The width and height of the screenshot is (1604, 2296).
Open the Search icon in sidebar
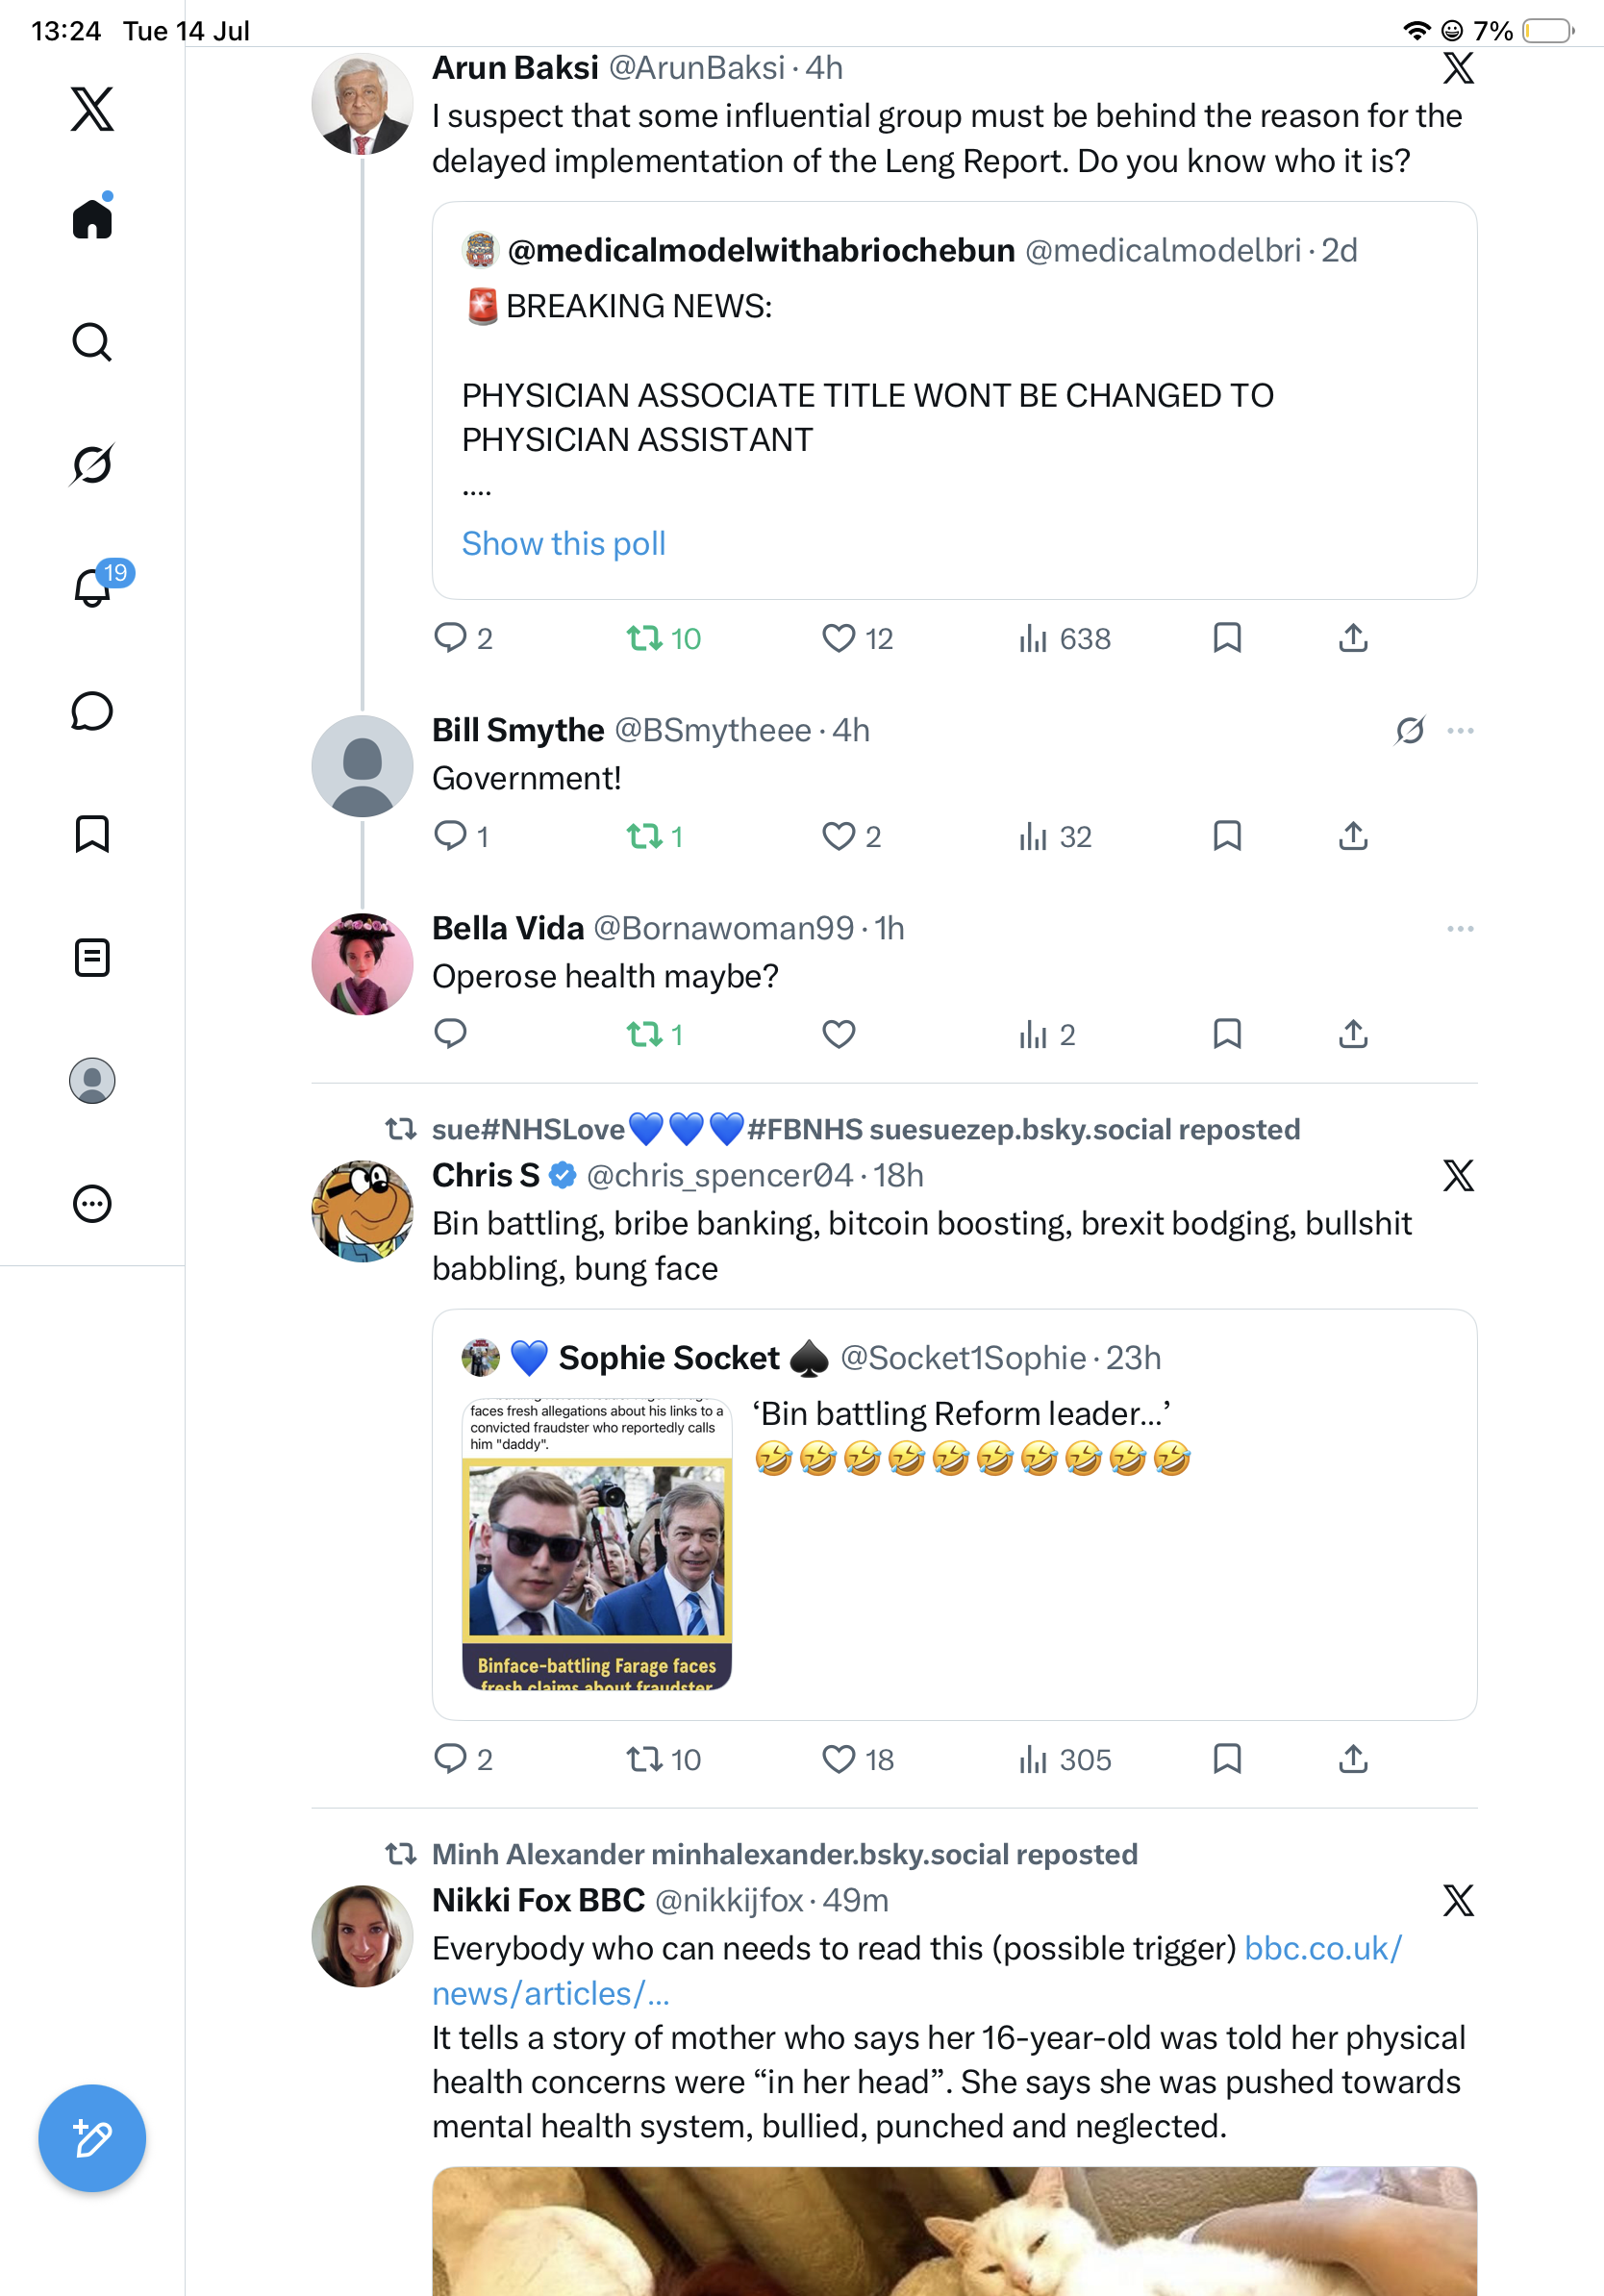[x=92, y=342]
